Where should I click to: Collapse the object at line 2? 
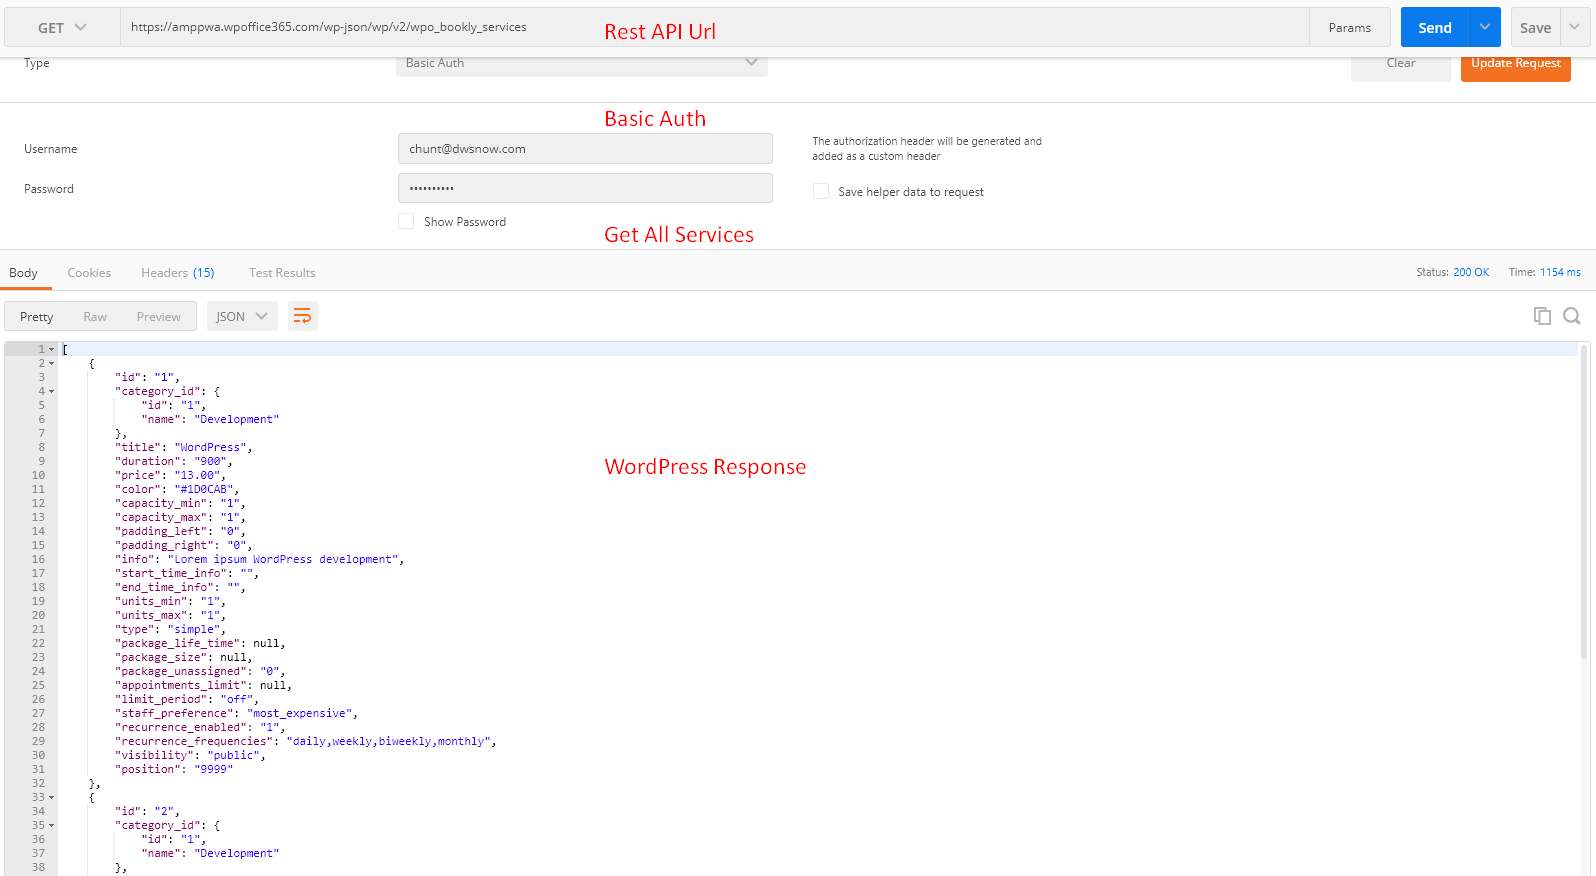coord(51,363)
